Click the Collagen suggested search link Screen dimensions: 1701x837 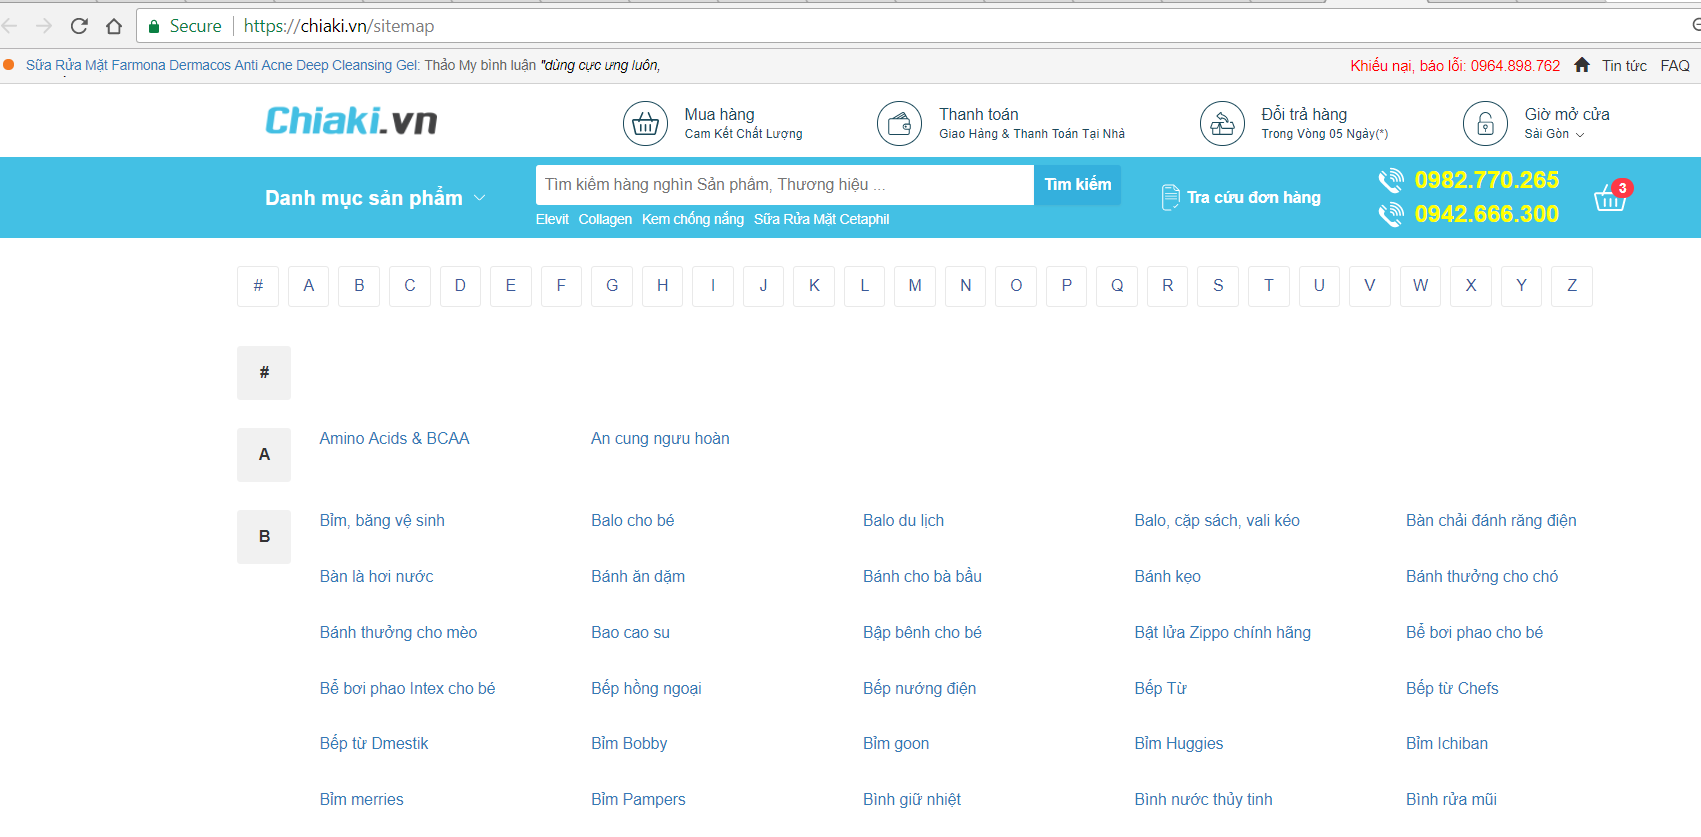[605, 219]
